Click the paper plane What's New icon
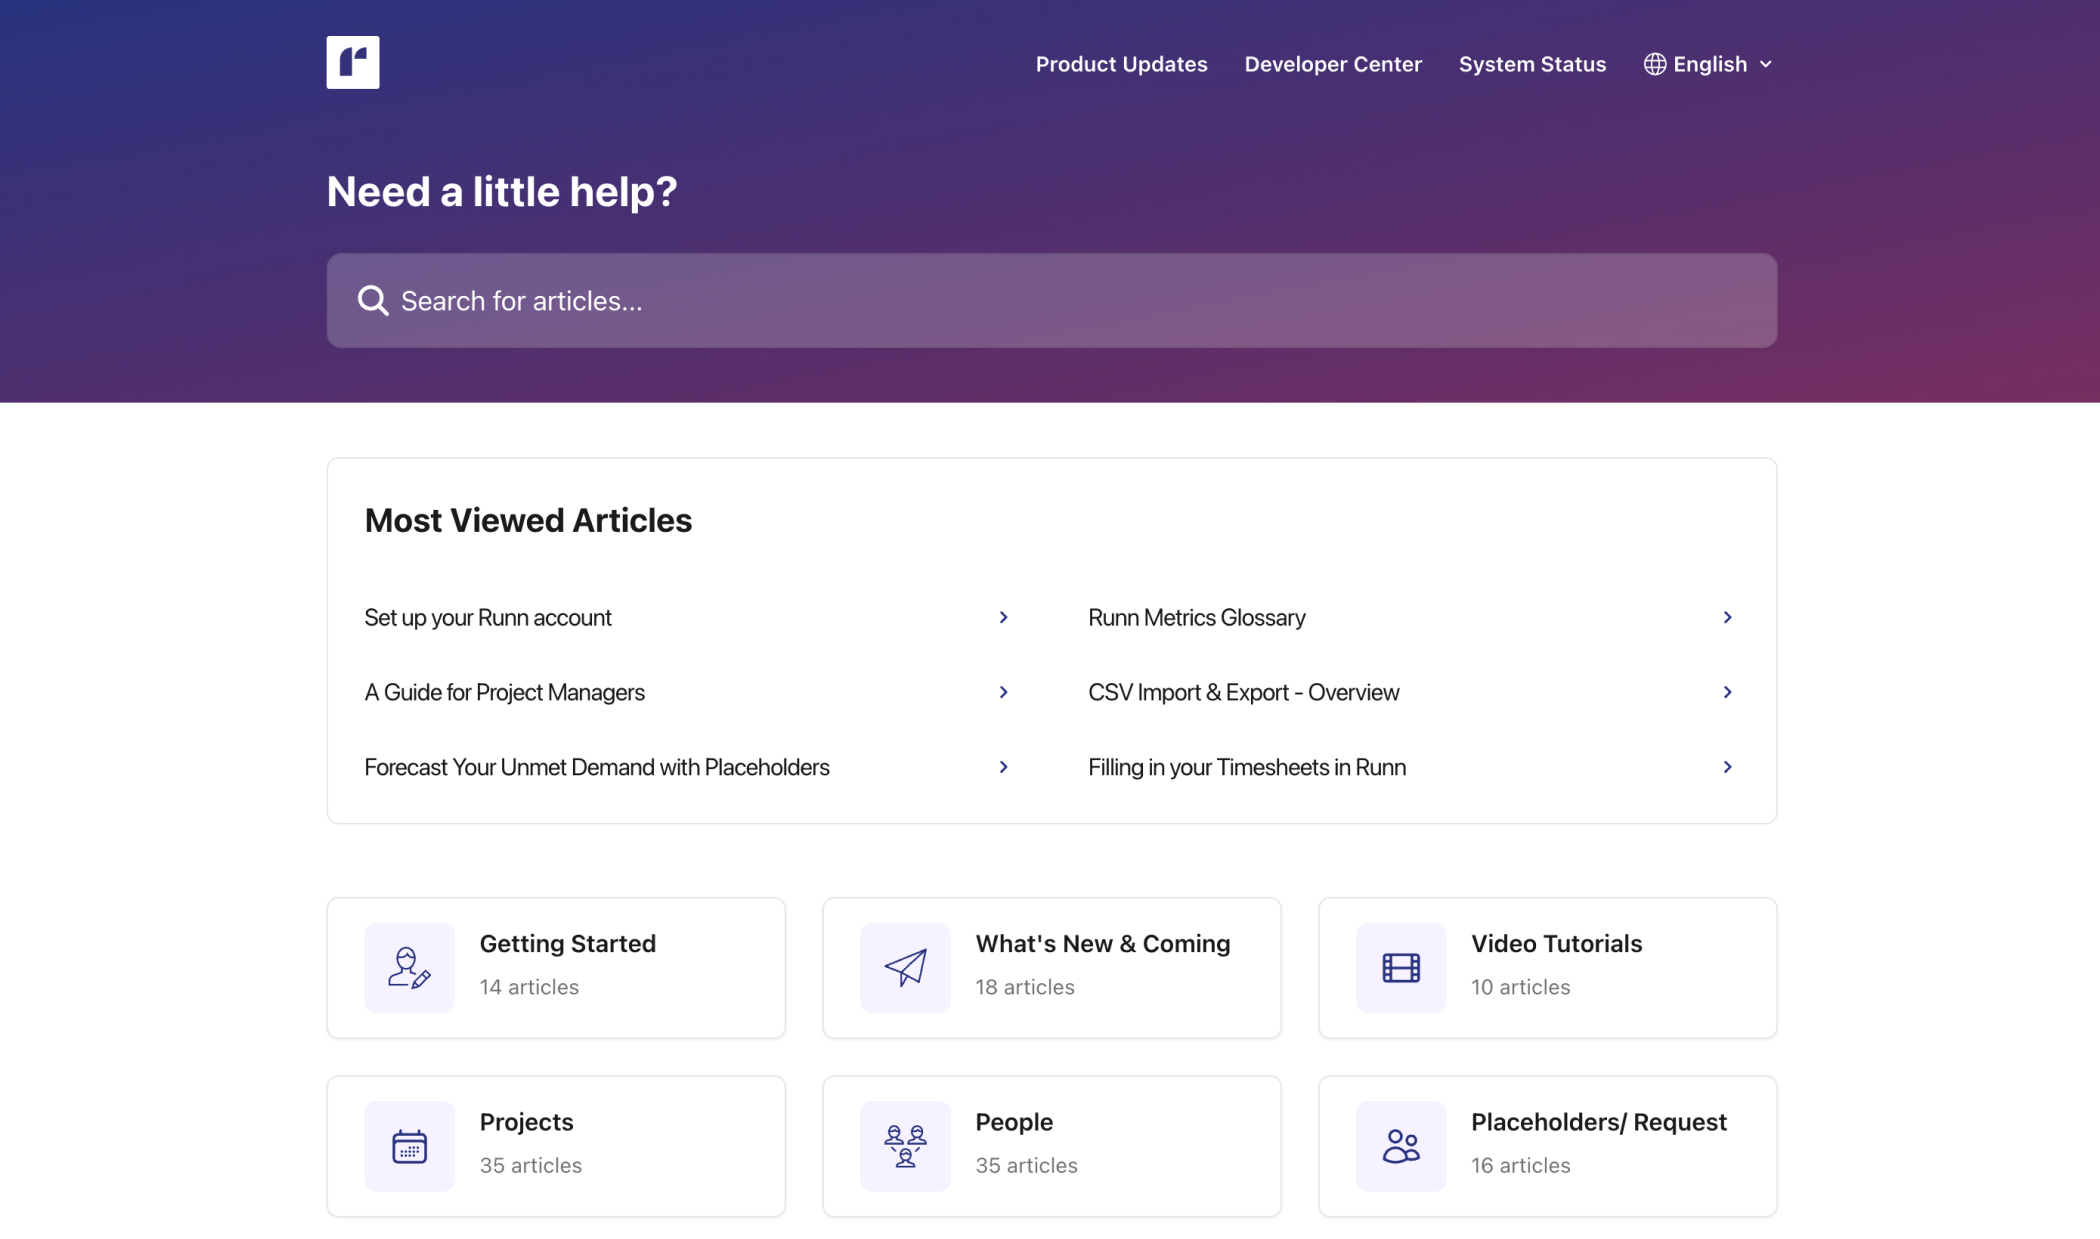This screenshot has width=2100, height=1239. (905, 968)
